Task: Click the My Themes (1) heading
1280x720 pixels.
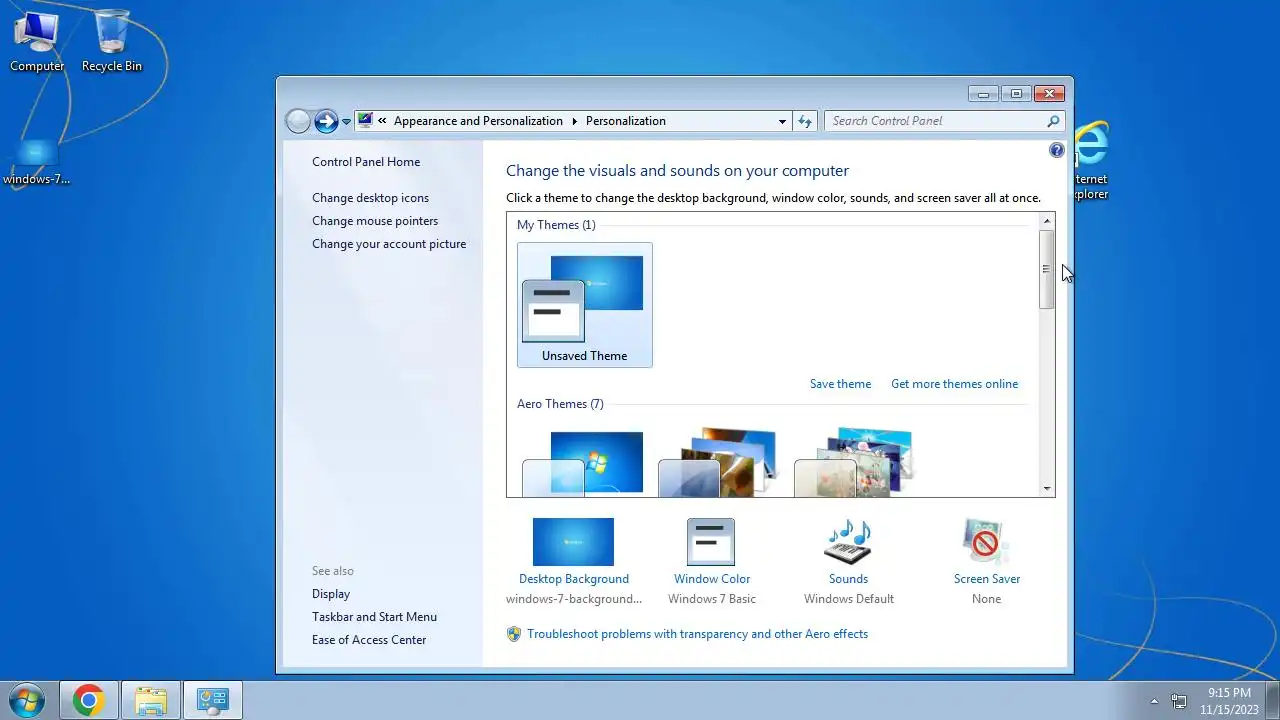Action: point(556,225)
